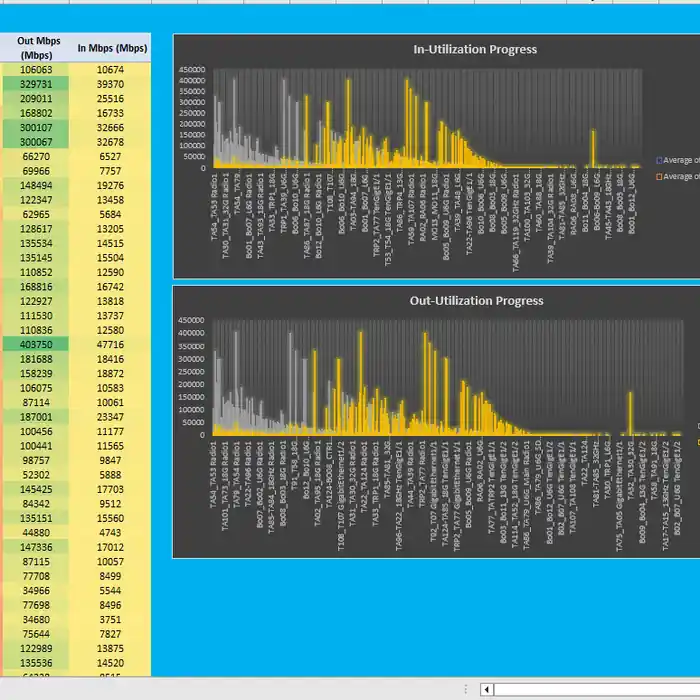The width and height of the screenshot is (700, 700).
Task: Click the 110852 cell
Action: 36,272
